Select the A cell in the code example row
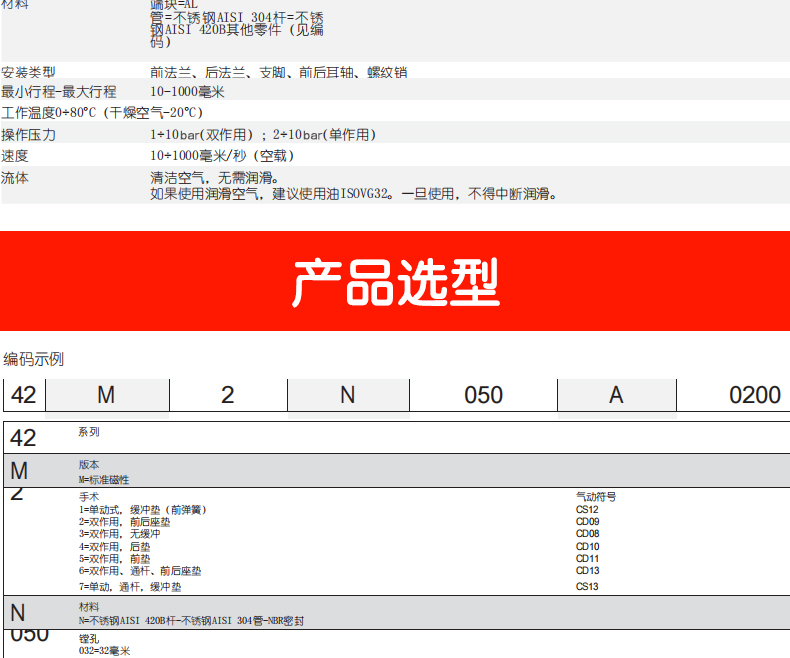The width and height of the screenshot is (790, 658). [616, 395]
